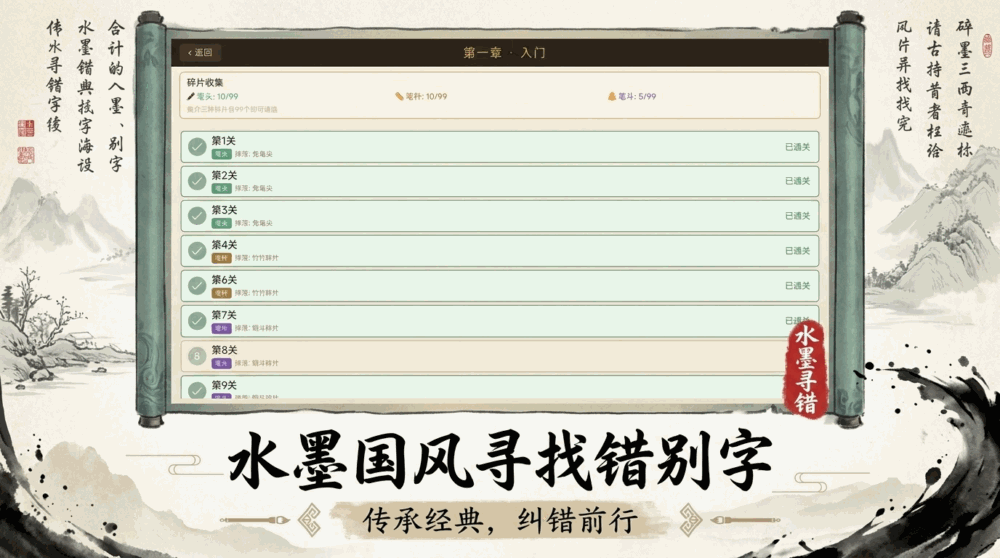Click the 已通关 status of 第6关
1000x558 pixels.
point(797,286)
